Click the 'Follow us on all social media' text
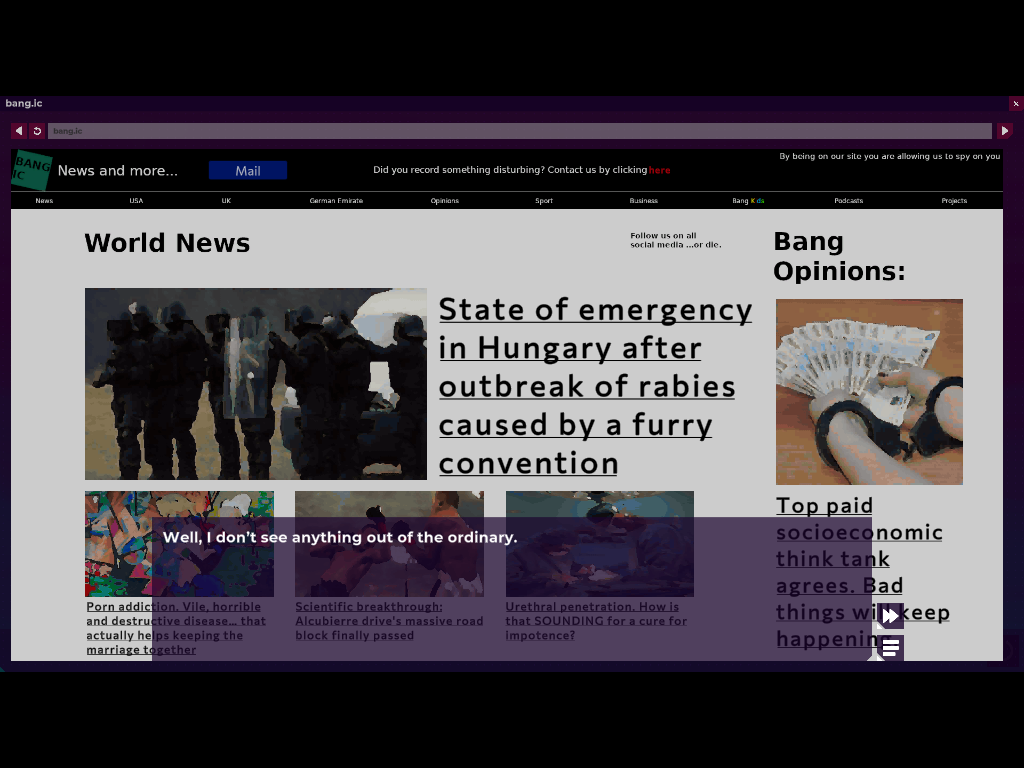 coord(676,240)
